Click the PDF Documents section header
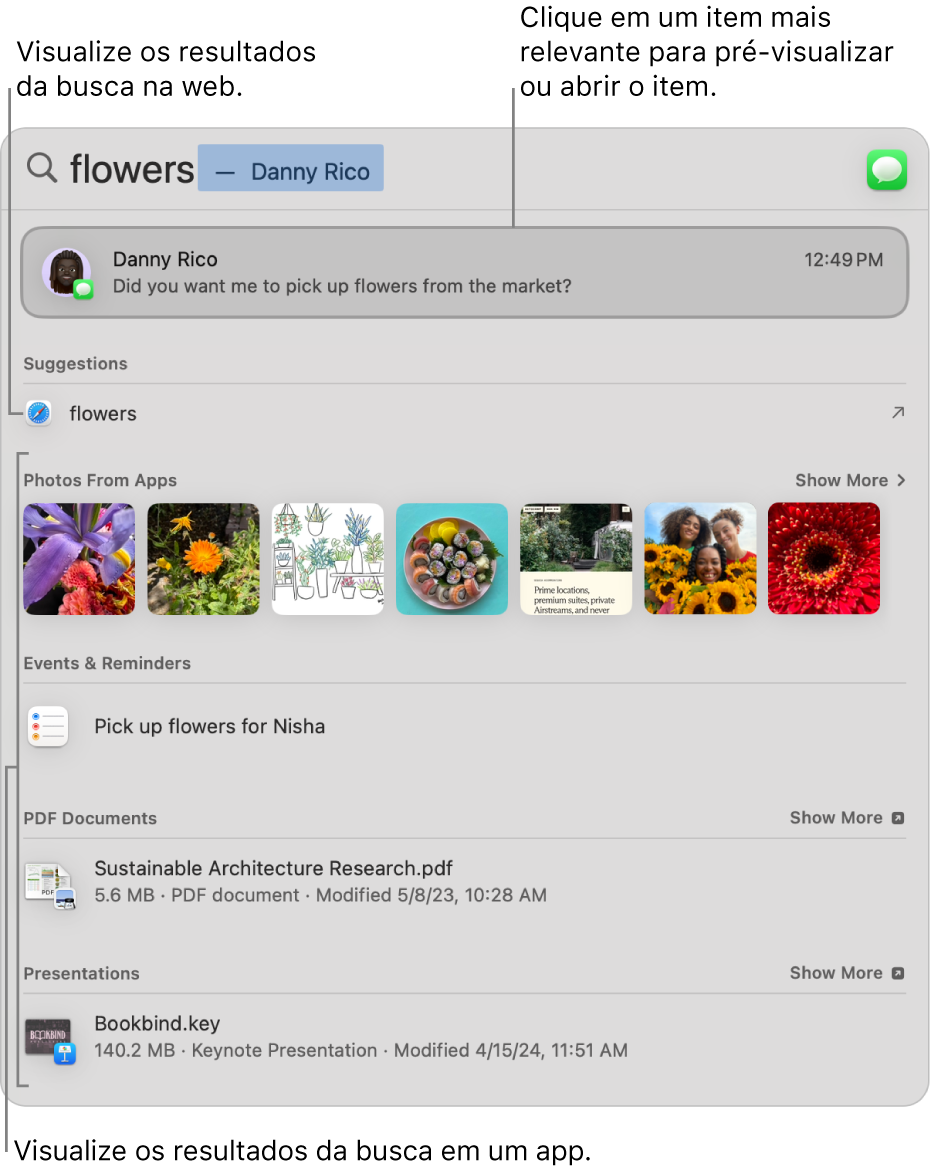 pos(90,818)
